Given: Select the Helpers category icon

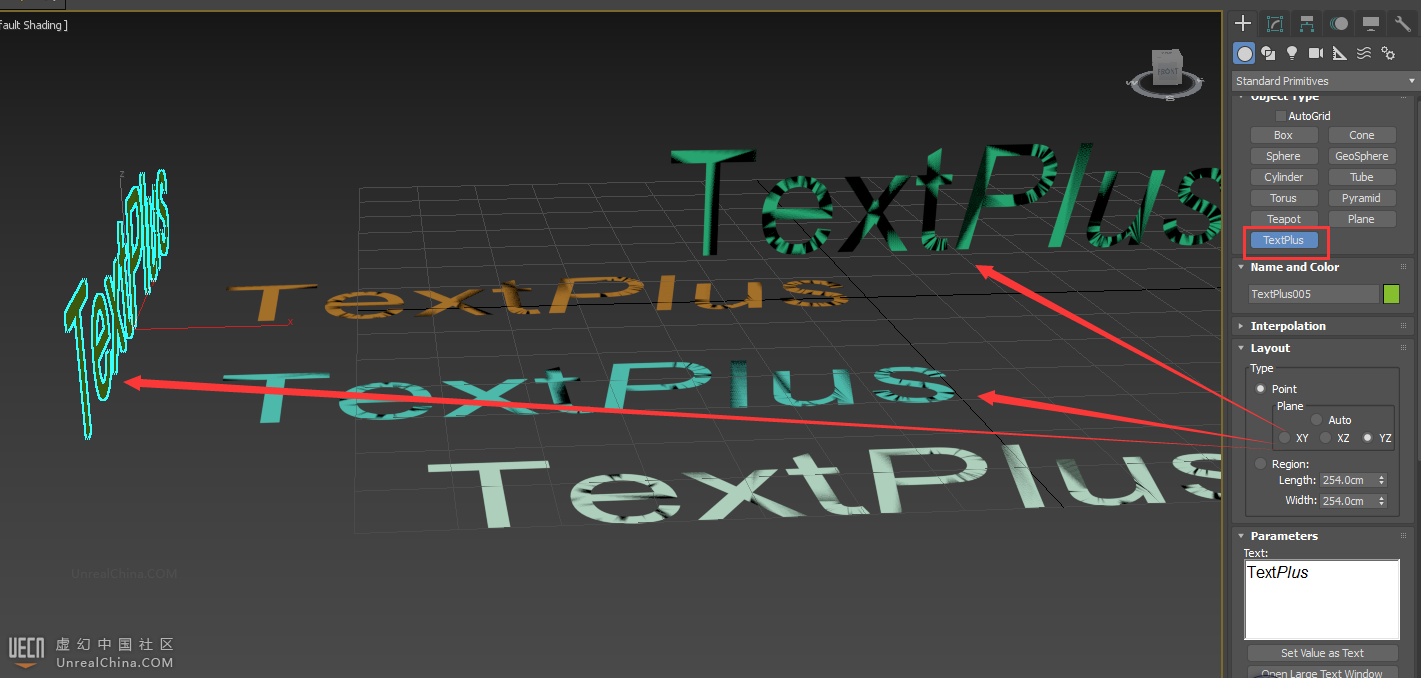Looking at the screenshot, I should 1340,53.
